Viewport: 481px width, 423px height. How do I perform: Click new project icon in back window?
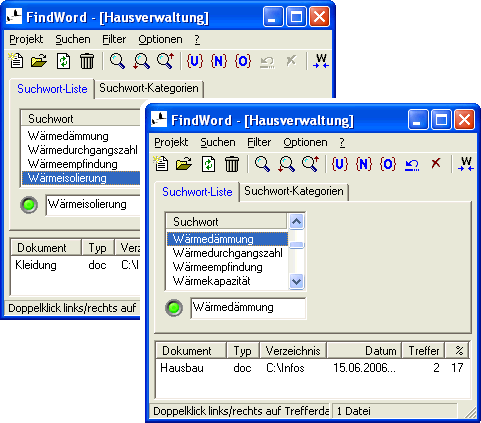tap(16, 61)
